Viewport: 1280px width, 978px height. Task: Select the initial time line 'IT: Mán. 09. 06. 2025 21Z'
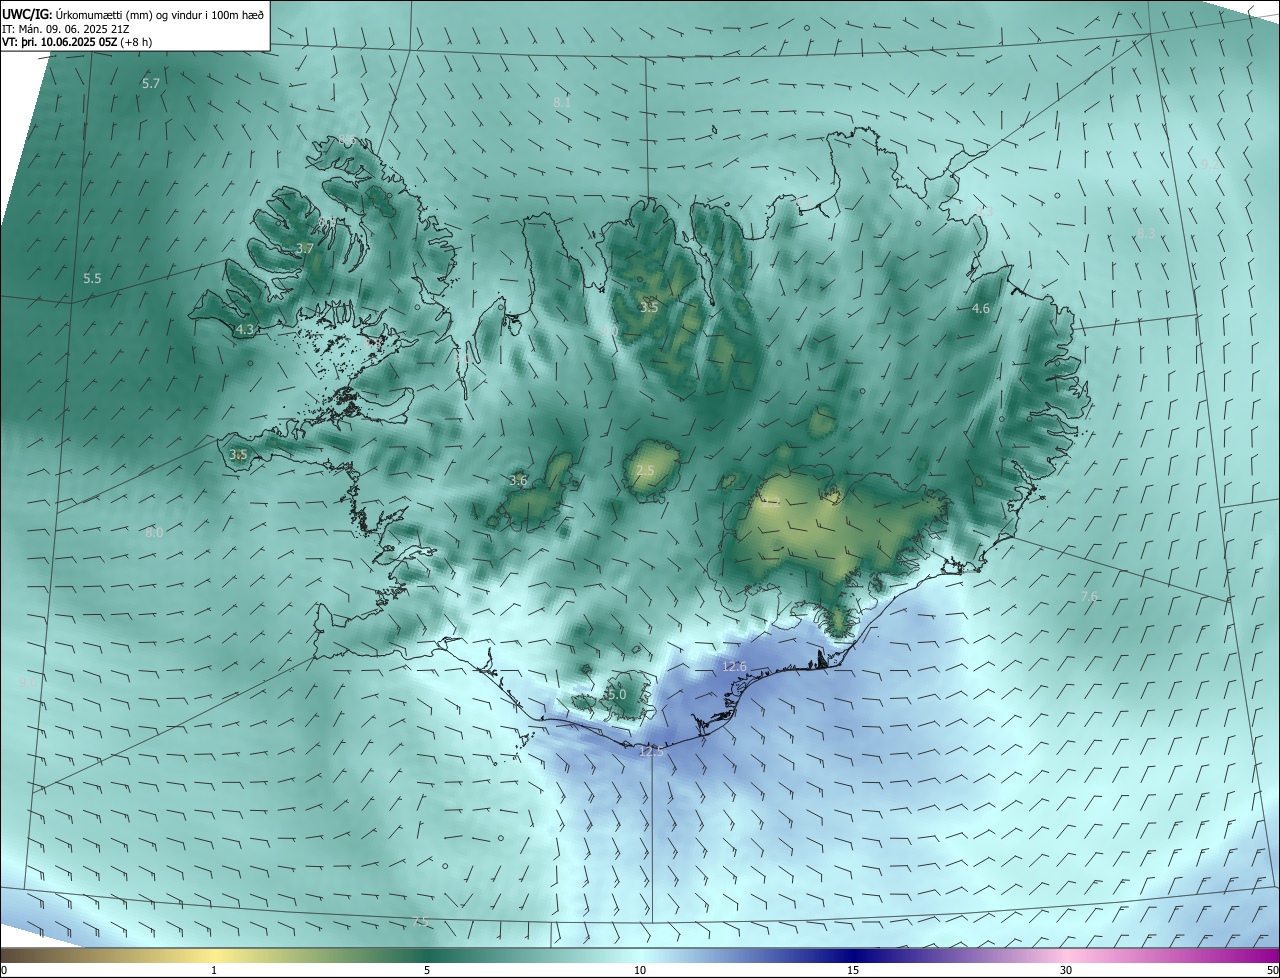(68, 28)
